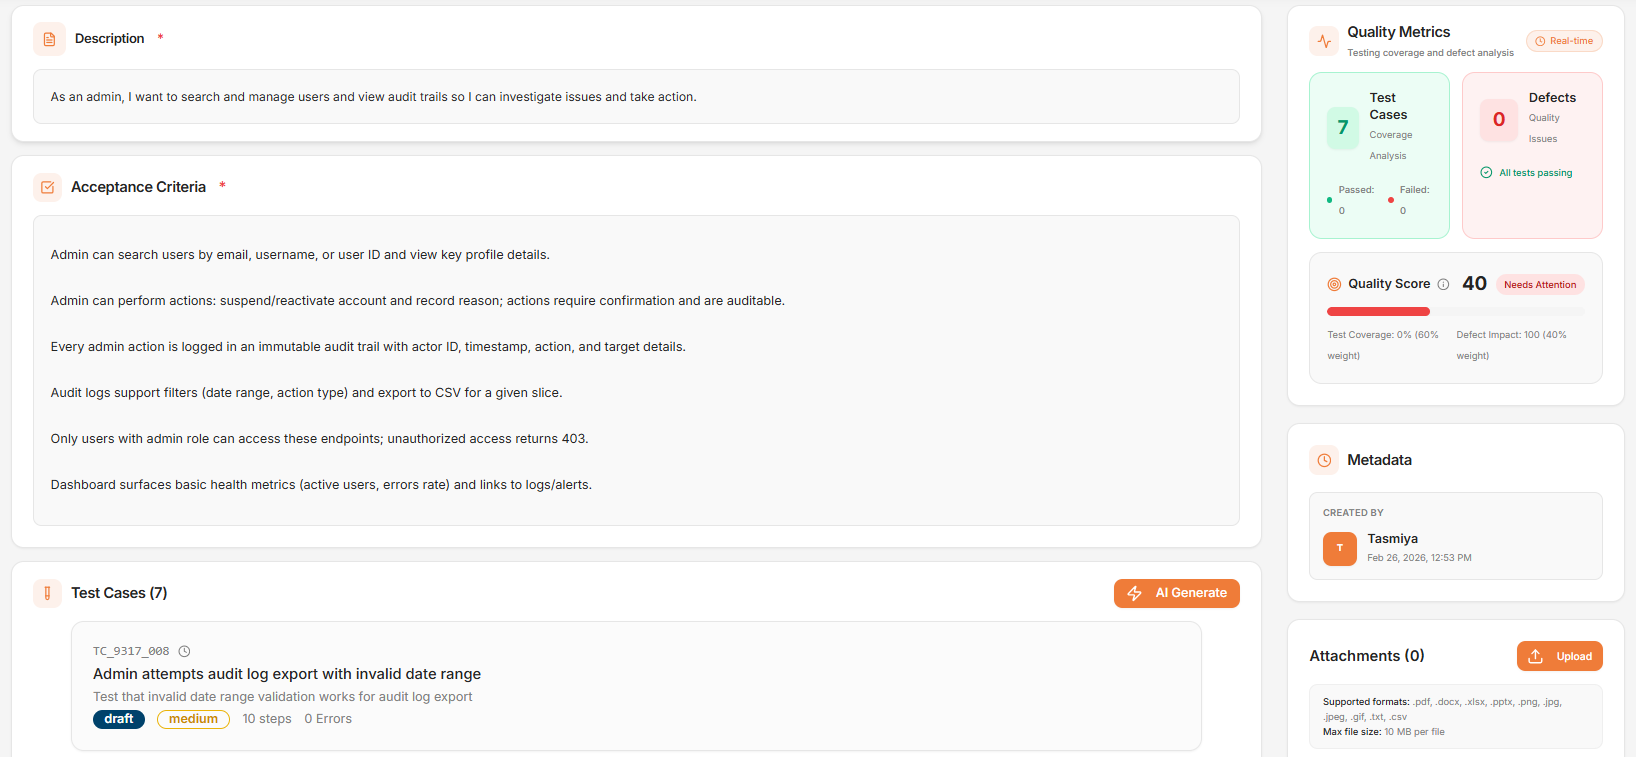Click the All tests passing check icon
Image resolution: width=1636 pixels, height=757 pixels.
click(1486, 173)
